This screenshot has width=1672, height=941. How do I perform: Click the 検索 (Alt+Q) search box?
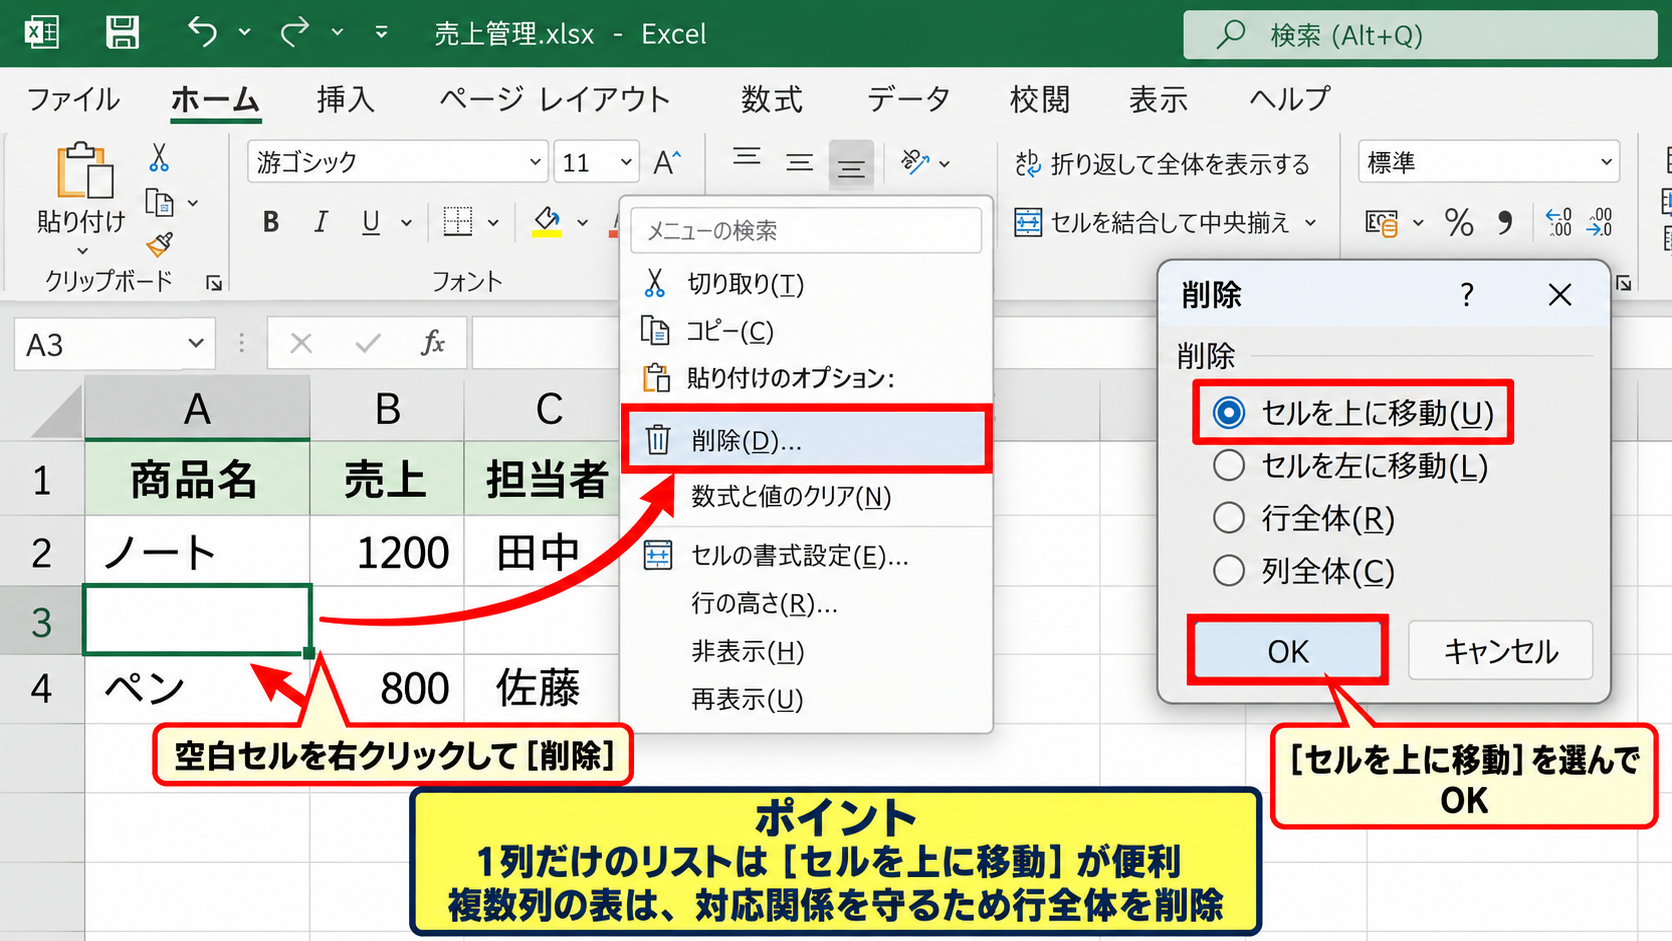point(1420,35)
